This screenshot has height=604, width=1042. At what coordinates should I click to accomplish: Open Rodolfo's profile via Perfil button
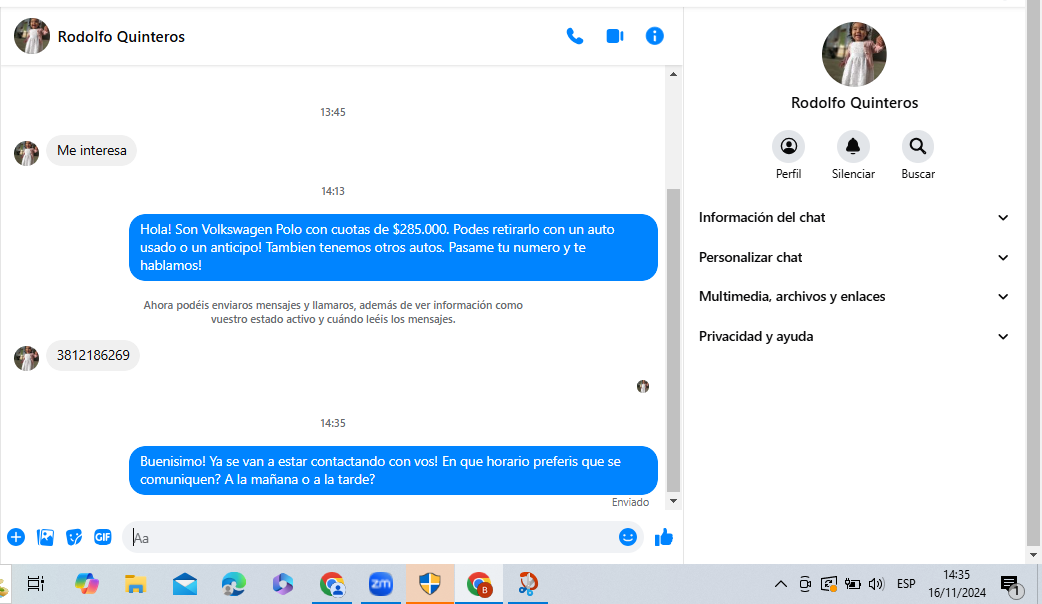(788, 147)
